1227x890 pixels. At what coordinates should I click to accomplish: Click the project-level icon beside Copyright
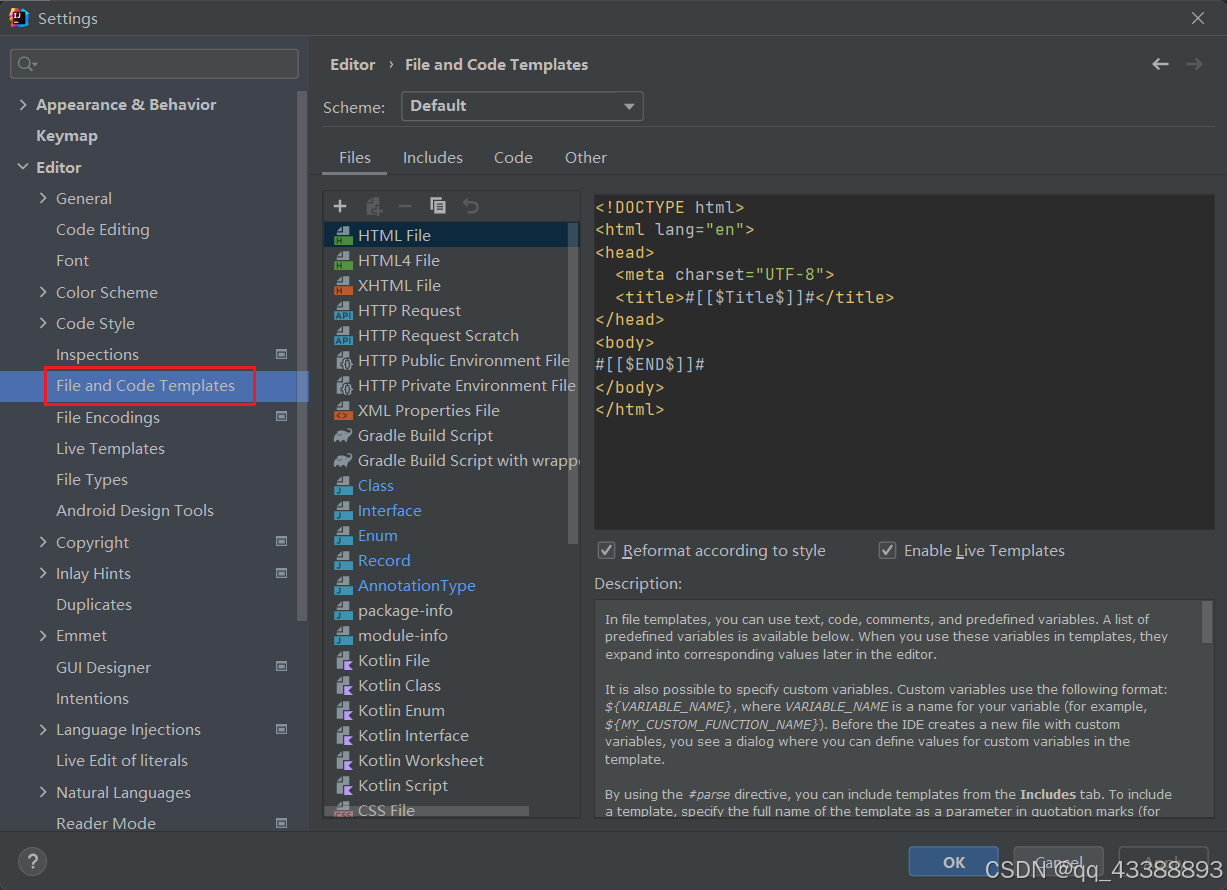281,542
